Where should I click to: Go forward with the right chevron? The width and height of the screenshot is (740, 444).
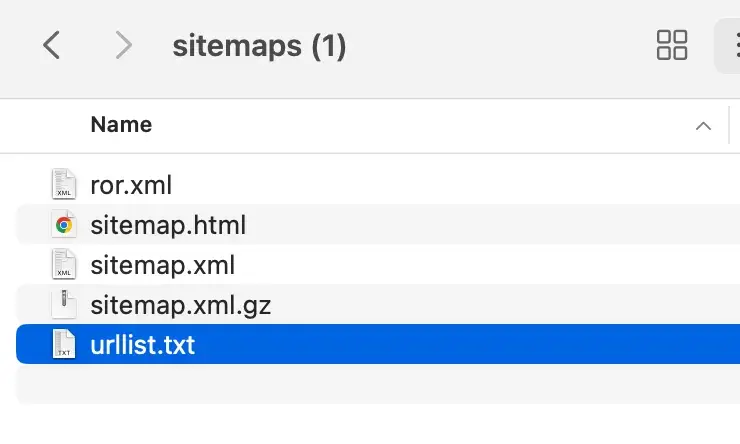(x=124, y=45)
